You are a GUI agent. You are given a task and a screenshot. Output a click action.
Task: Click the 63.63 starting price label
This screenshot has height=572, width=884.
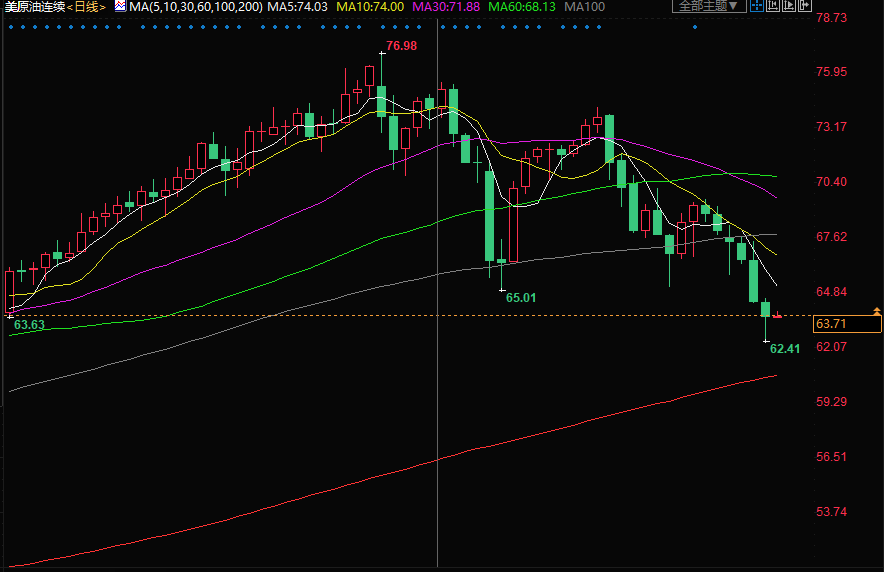[x=29, y=325]
